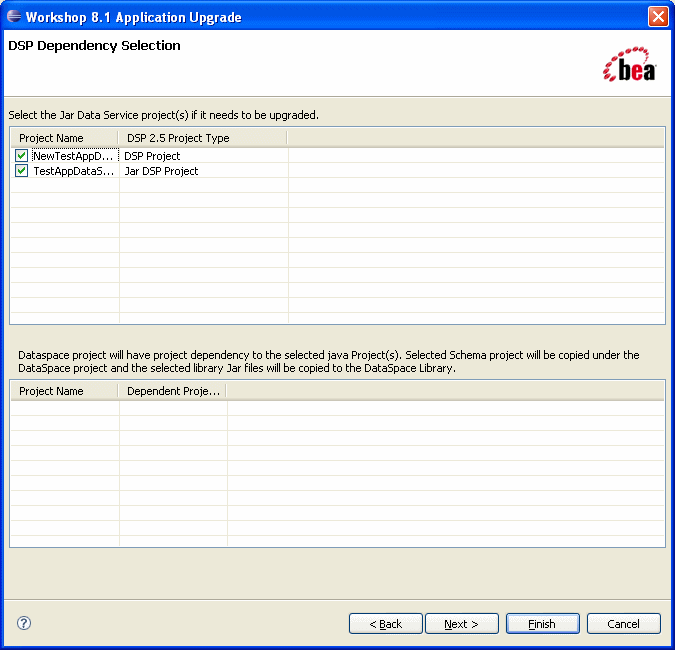Sort by Project Name in upper table
Viewport: 675px width, 650px height.
[x=64, y=138]
